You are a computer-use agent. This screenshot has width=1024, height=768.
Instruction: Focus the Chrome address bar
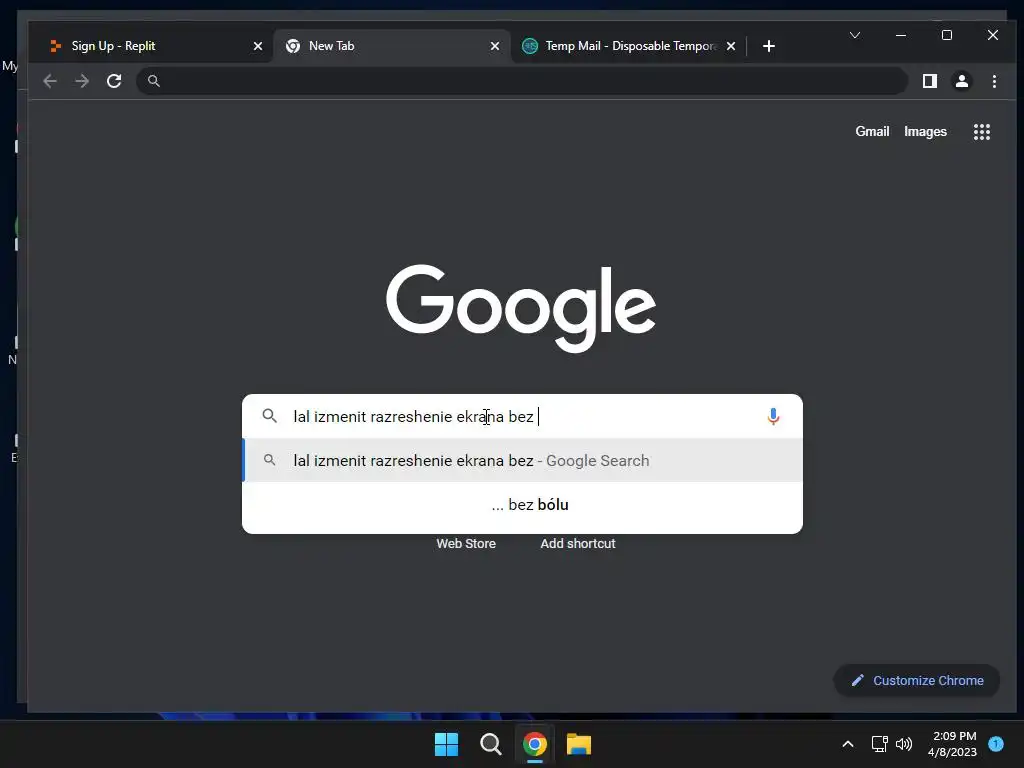[522, 81]
